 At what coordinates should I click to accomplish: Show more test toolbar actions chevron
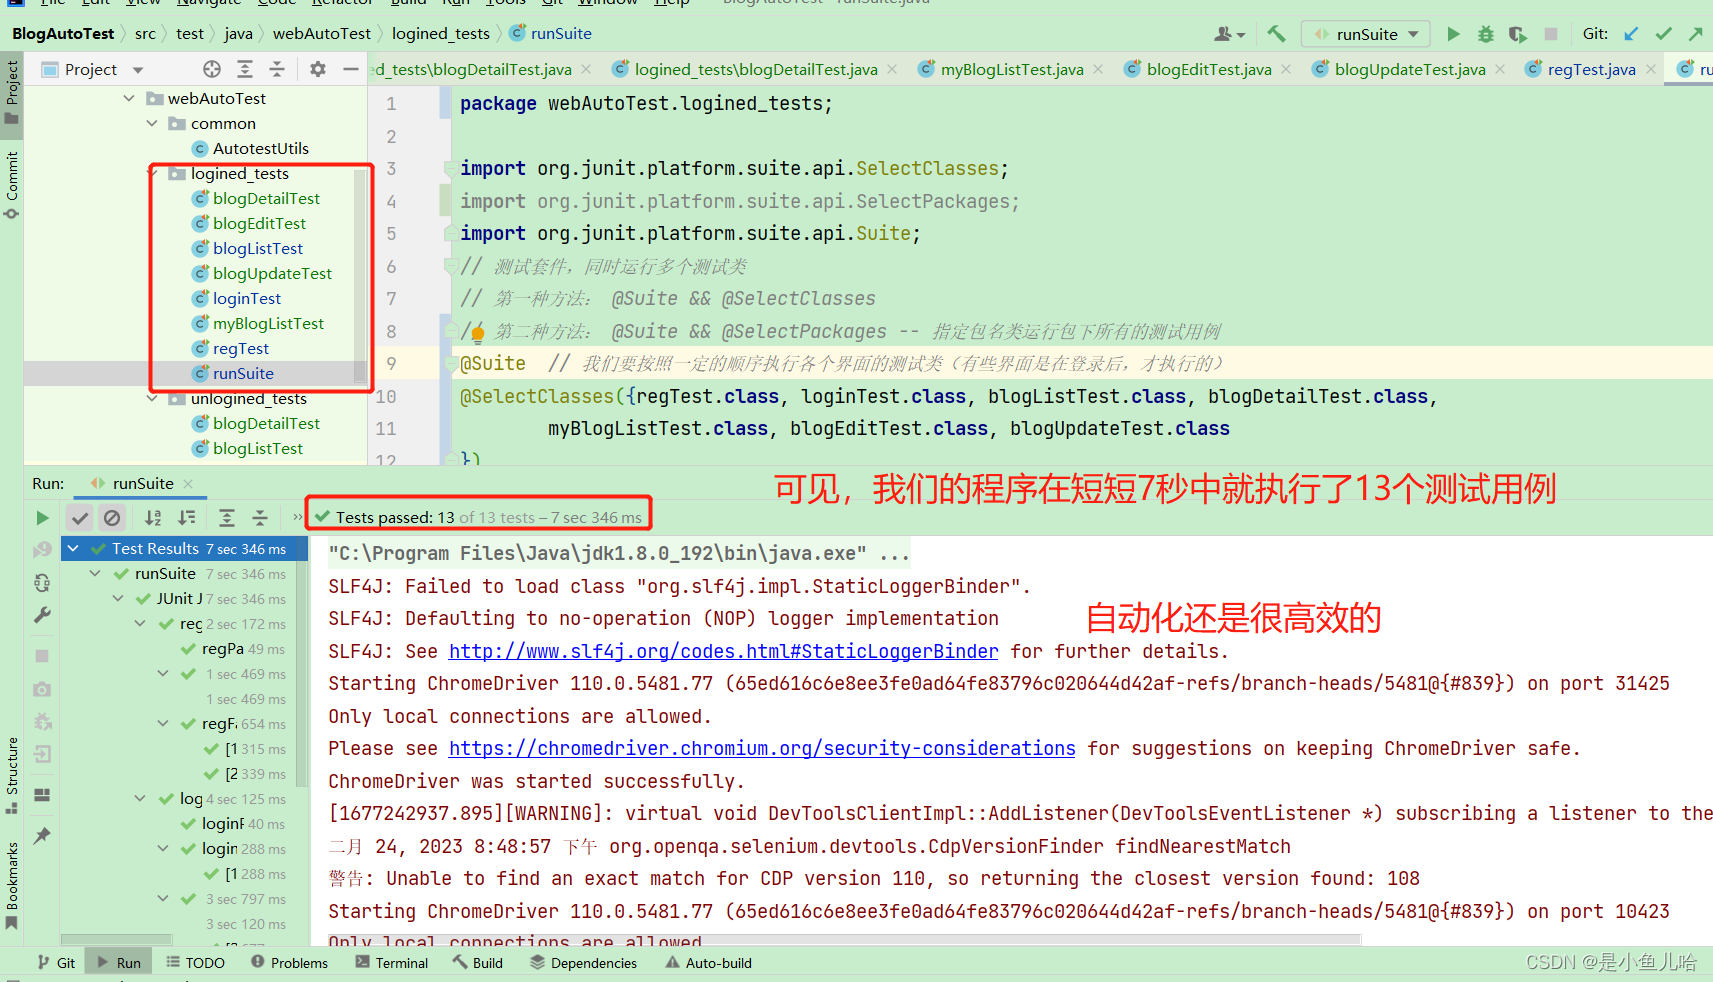point(297,517)
